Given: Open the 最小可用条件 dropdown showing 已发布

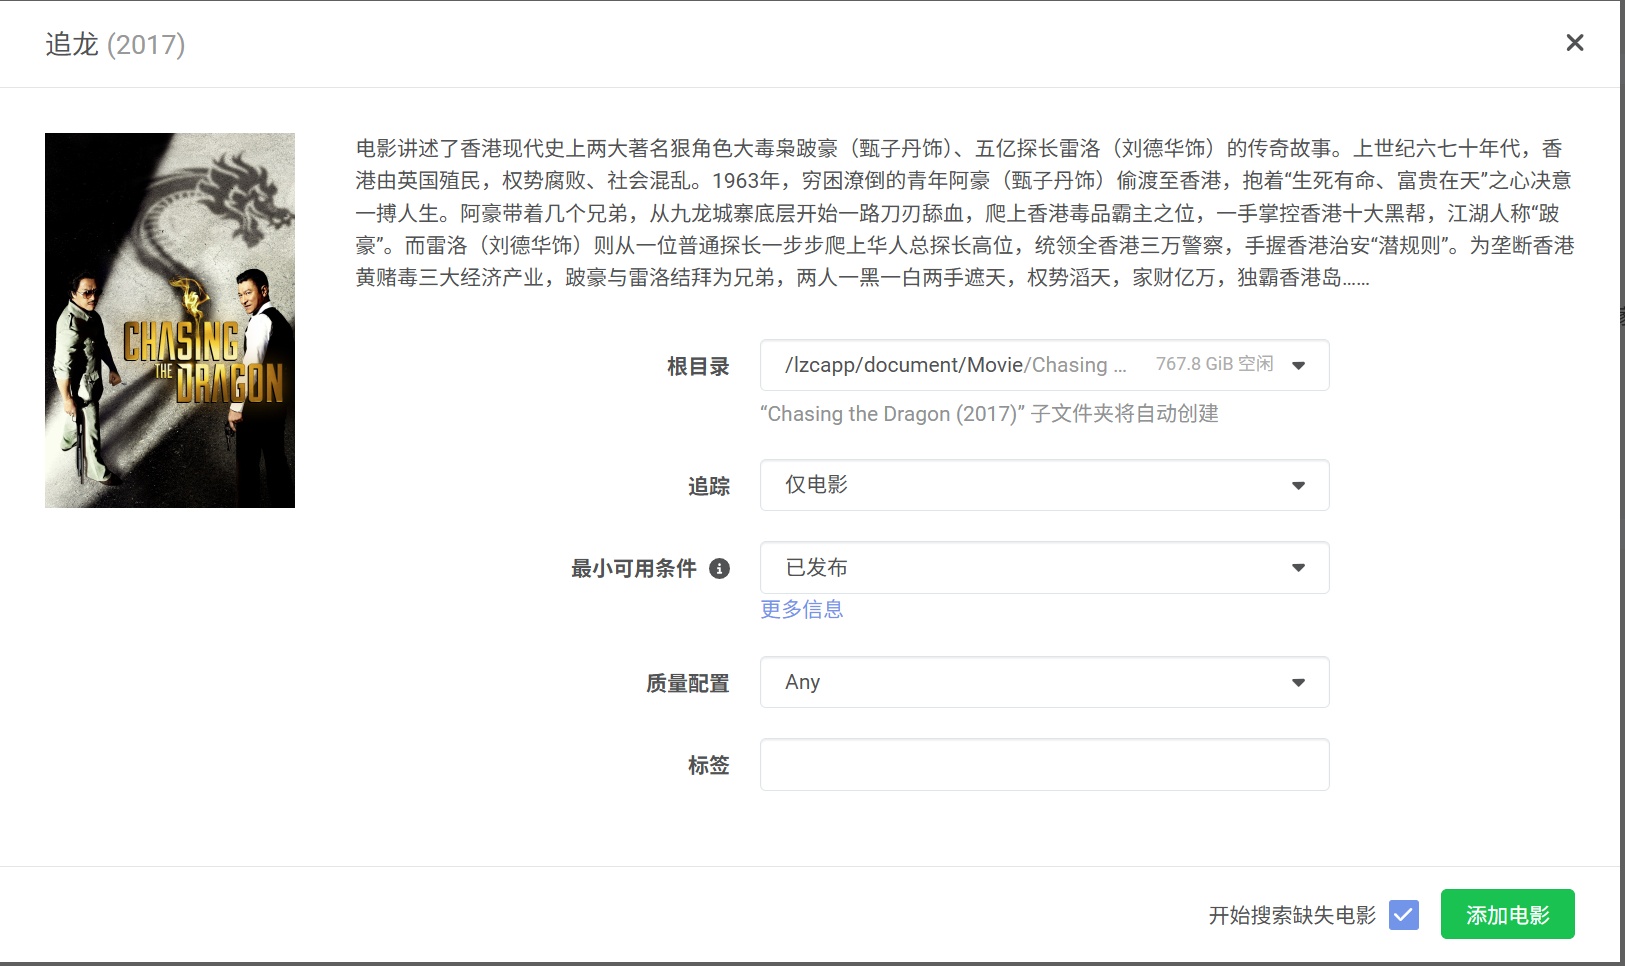Looking at the screenshot, I should tap(1044, 567).
